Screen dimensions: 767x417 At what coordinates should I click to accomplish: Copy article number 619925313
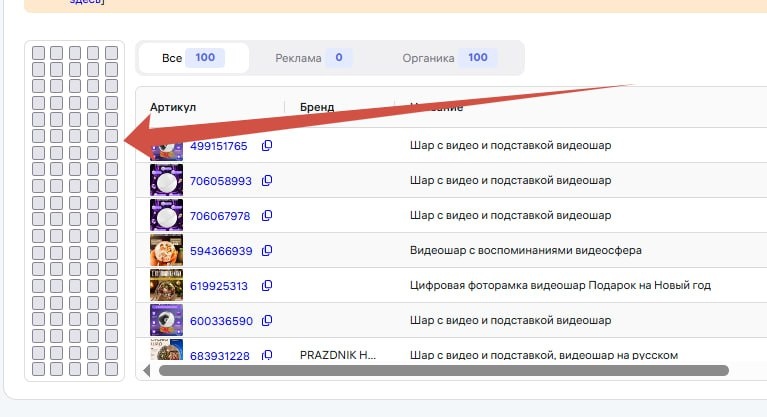[267, 286]
